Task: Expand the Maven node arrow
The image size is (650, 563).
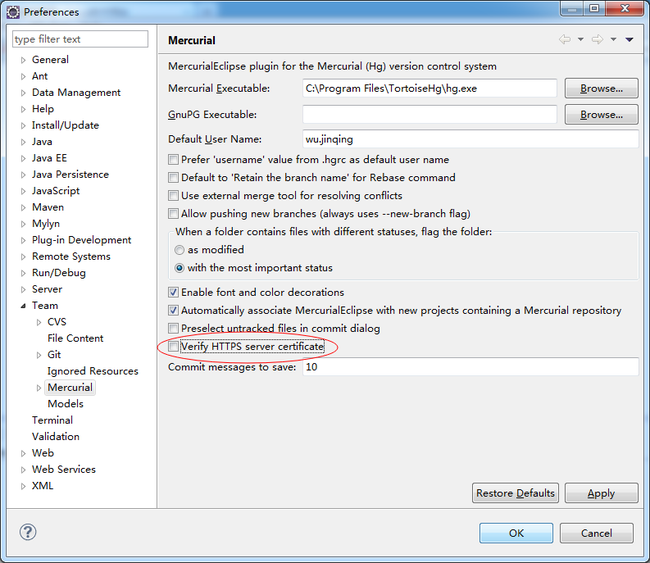Action: tap(23, 208)
